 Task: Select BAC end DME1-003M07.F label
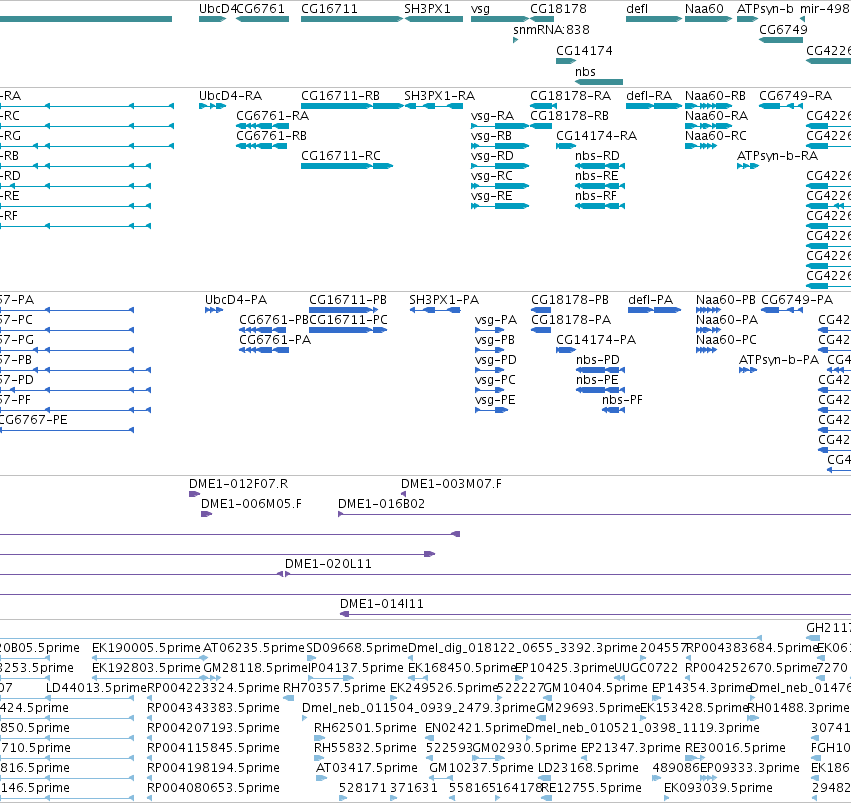[x=452, y=483]
